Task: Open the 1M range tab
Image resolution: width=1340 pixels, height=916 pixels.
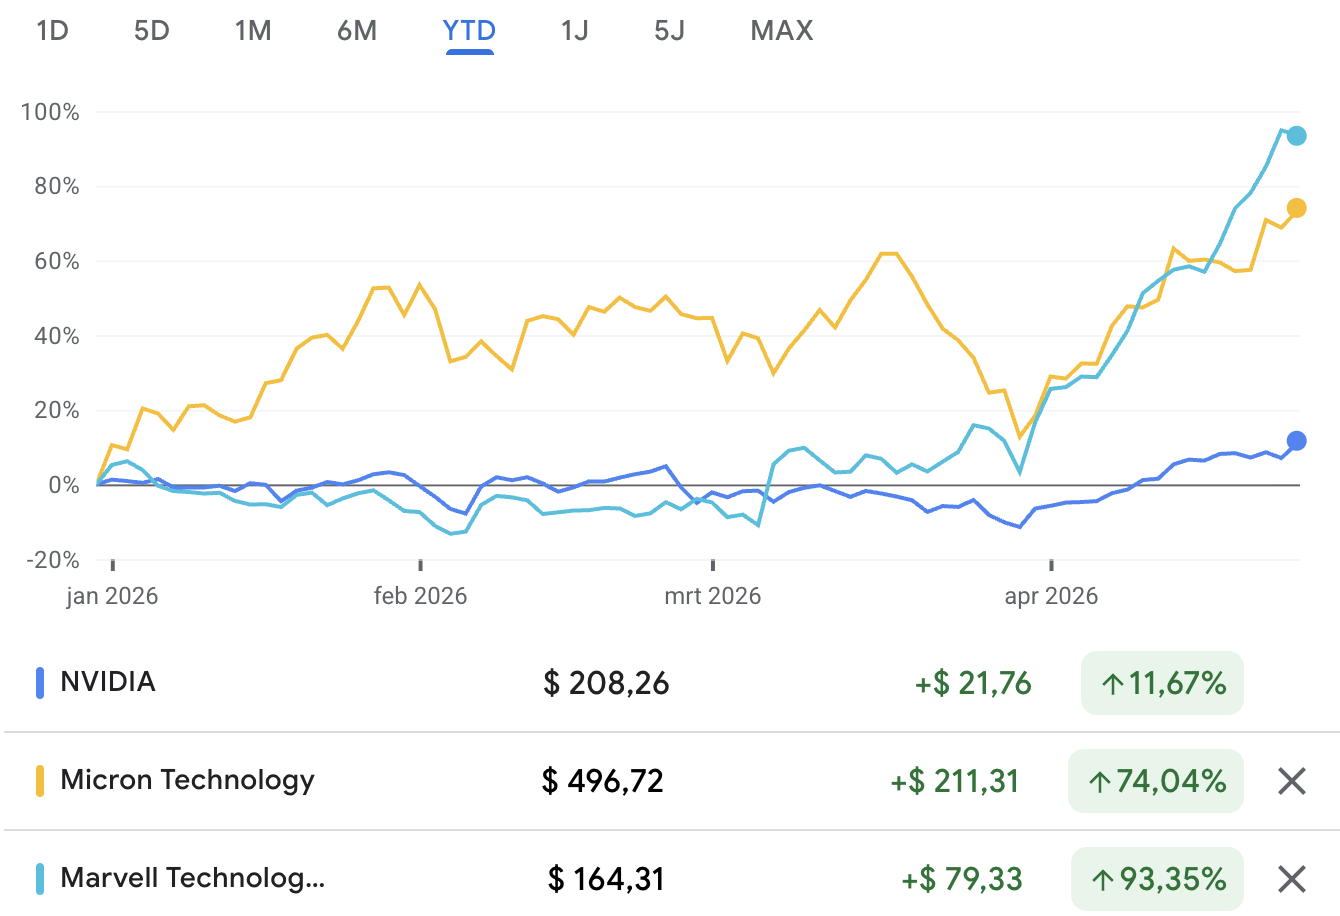Action: tap(253, 31)
